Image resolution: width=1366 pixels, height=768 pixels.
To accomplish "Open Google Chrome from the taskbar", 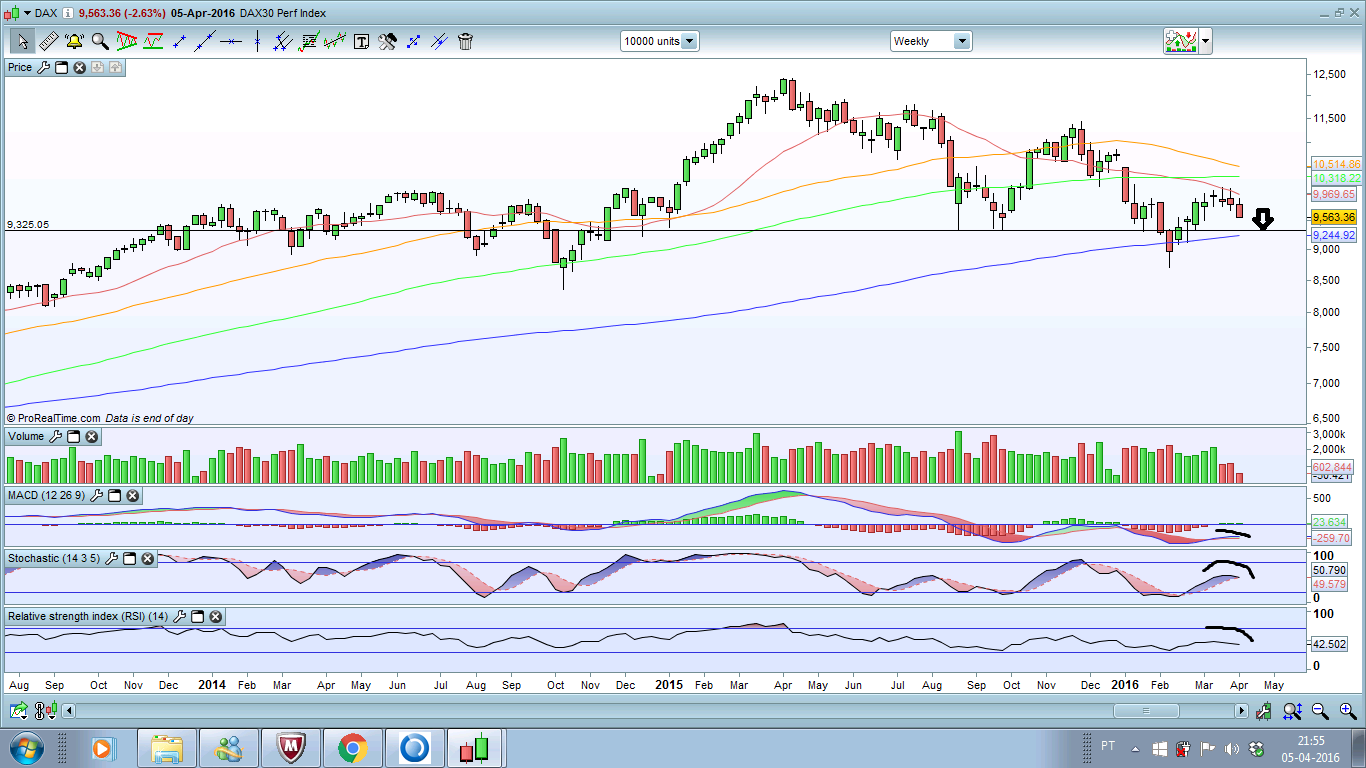I will 352,748.
